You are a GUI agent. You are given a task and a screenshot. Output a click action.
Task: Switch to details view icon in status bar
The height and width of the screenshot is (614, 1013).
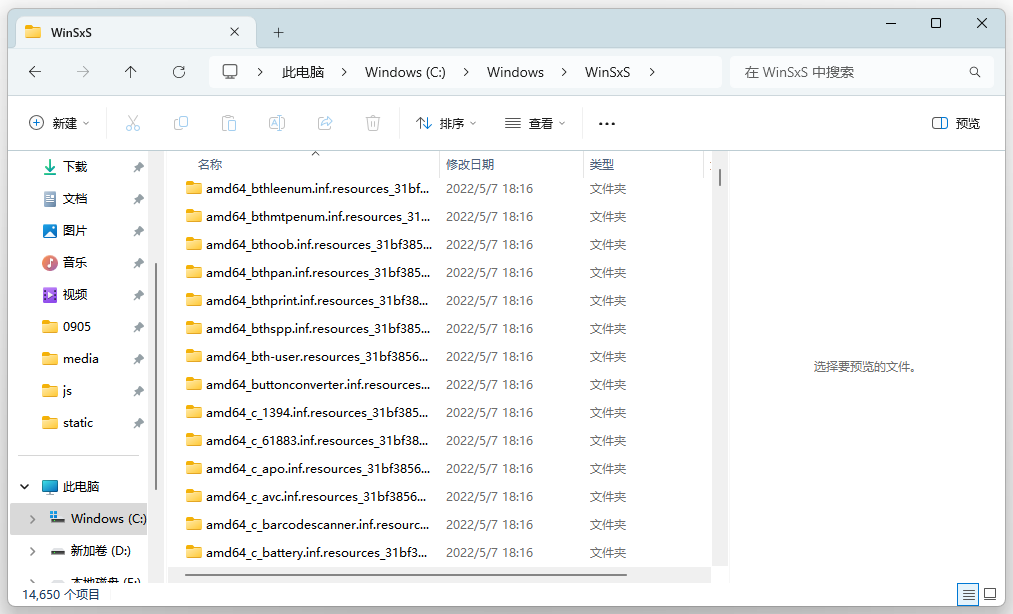click(x=968, y=594)
